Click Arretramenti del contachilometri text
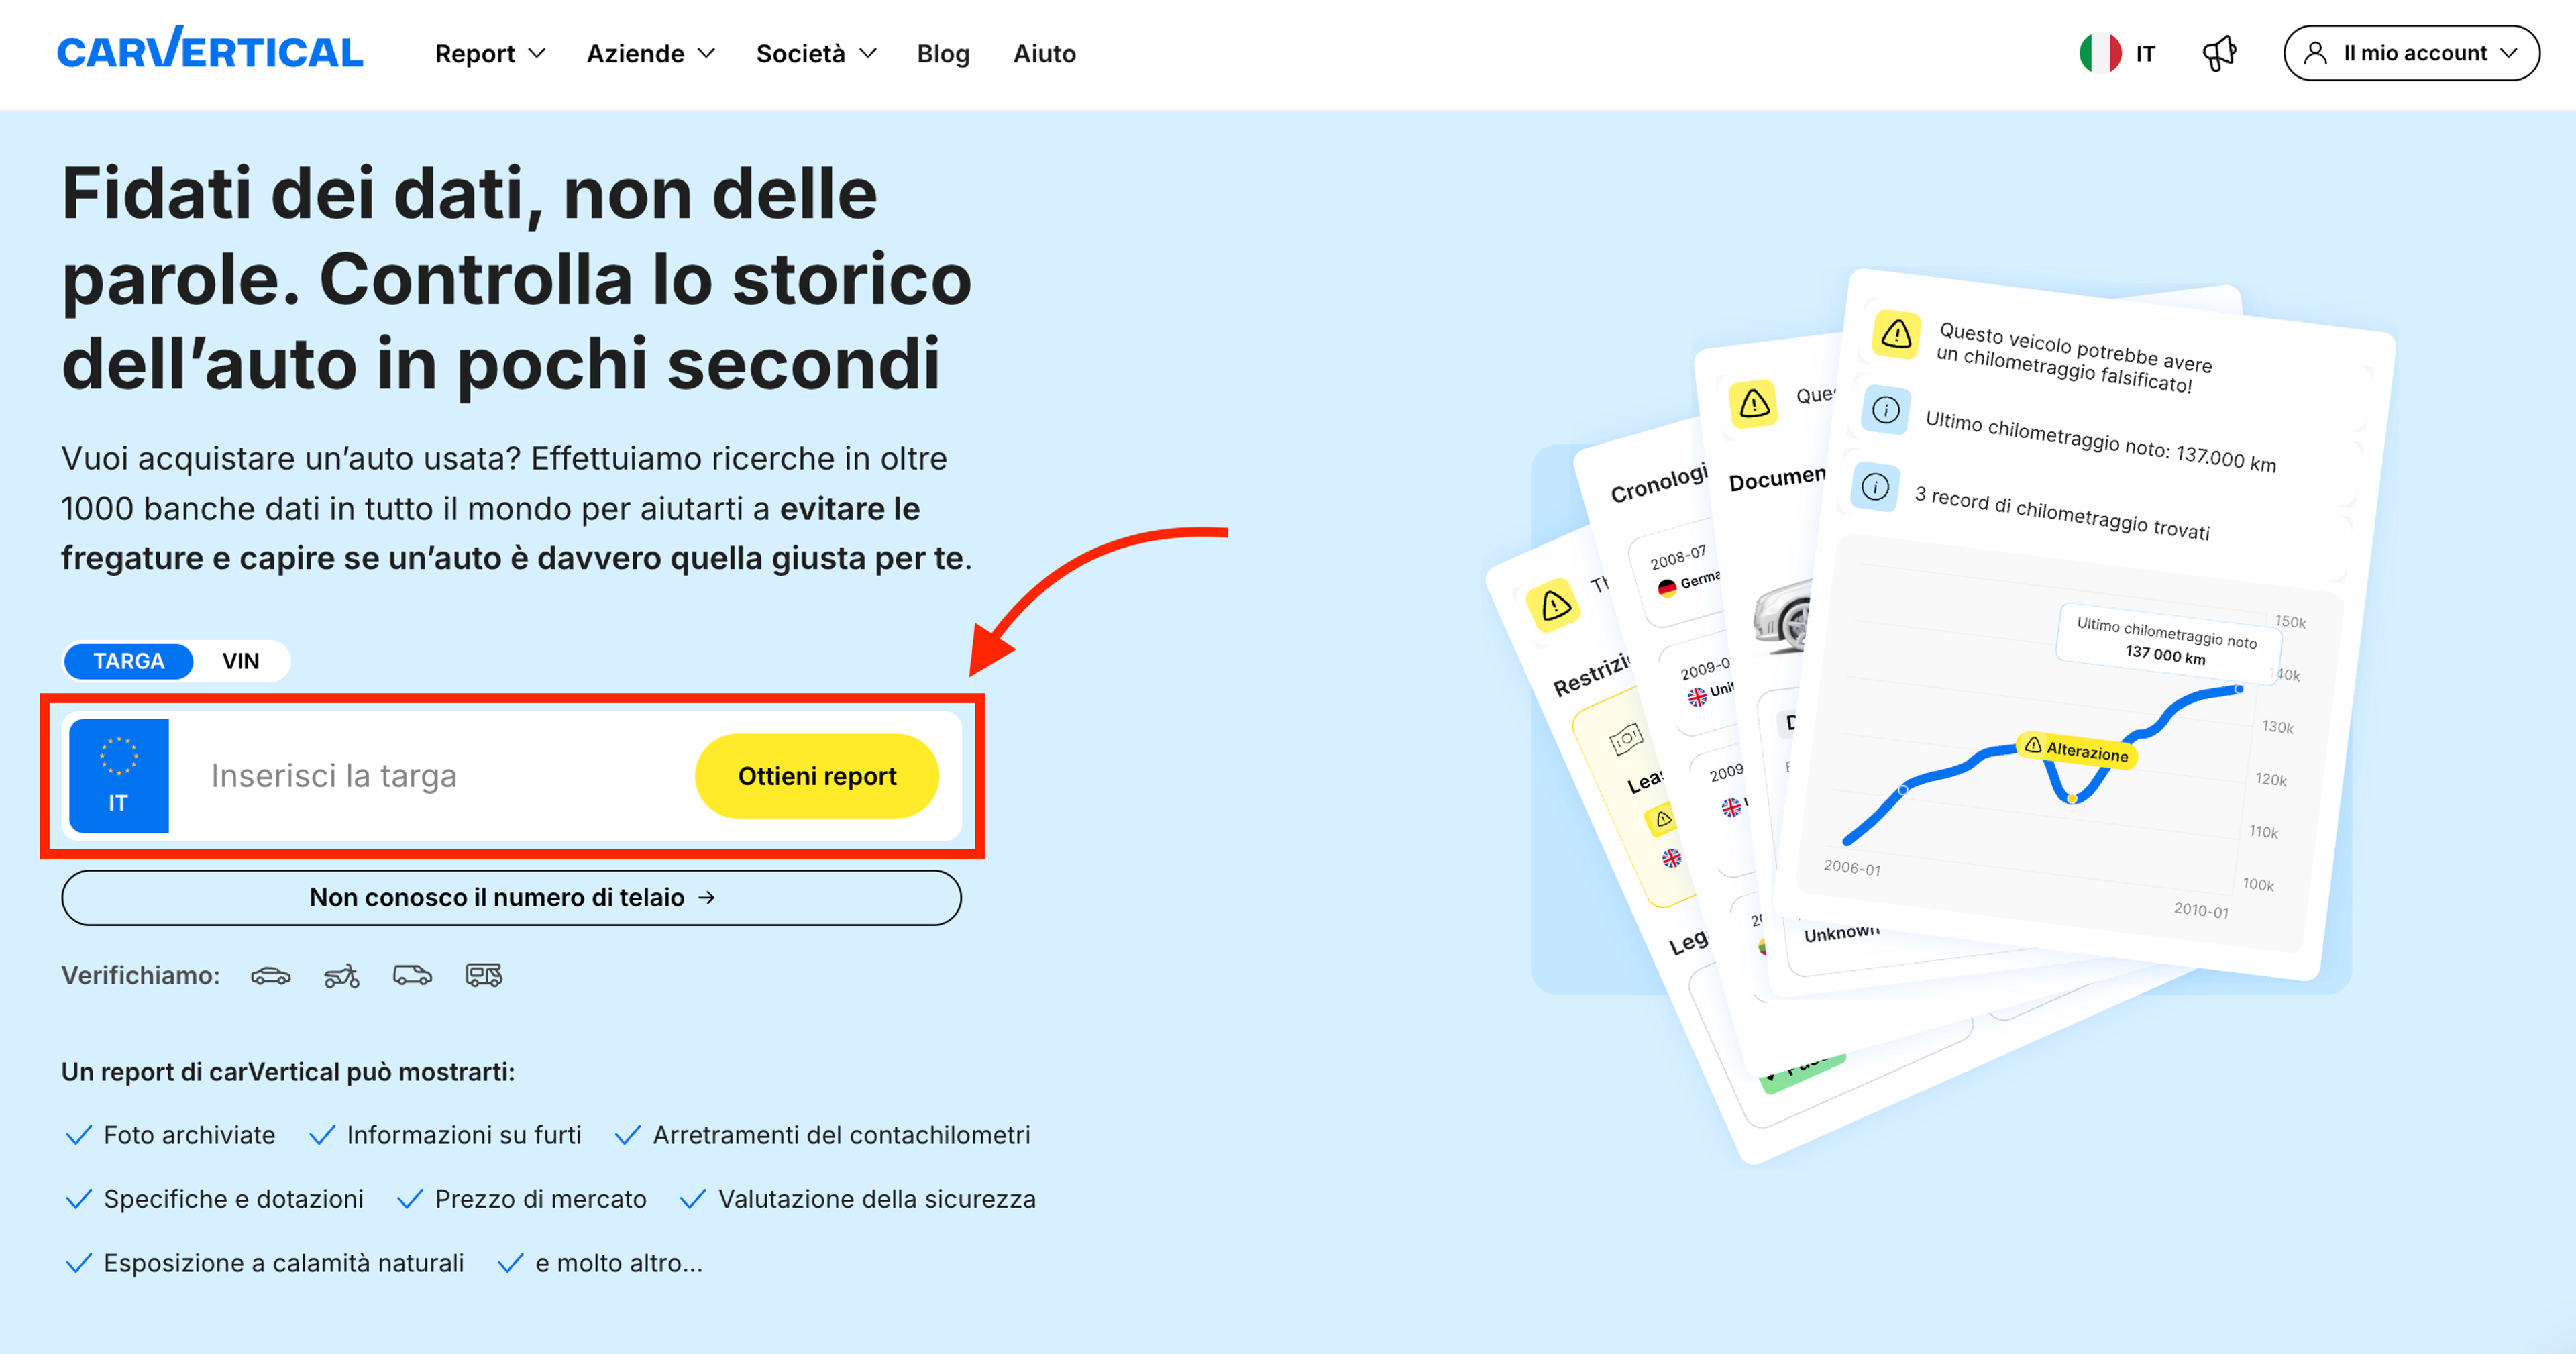The image size is (2576, 1354). pyautogui.click(x=841, y=1135)
